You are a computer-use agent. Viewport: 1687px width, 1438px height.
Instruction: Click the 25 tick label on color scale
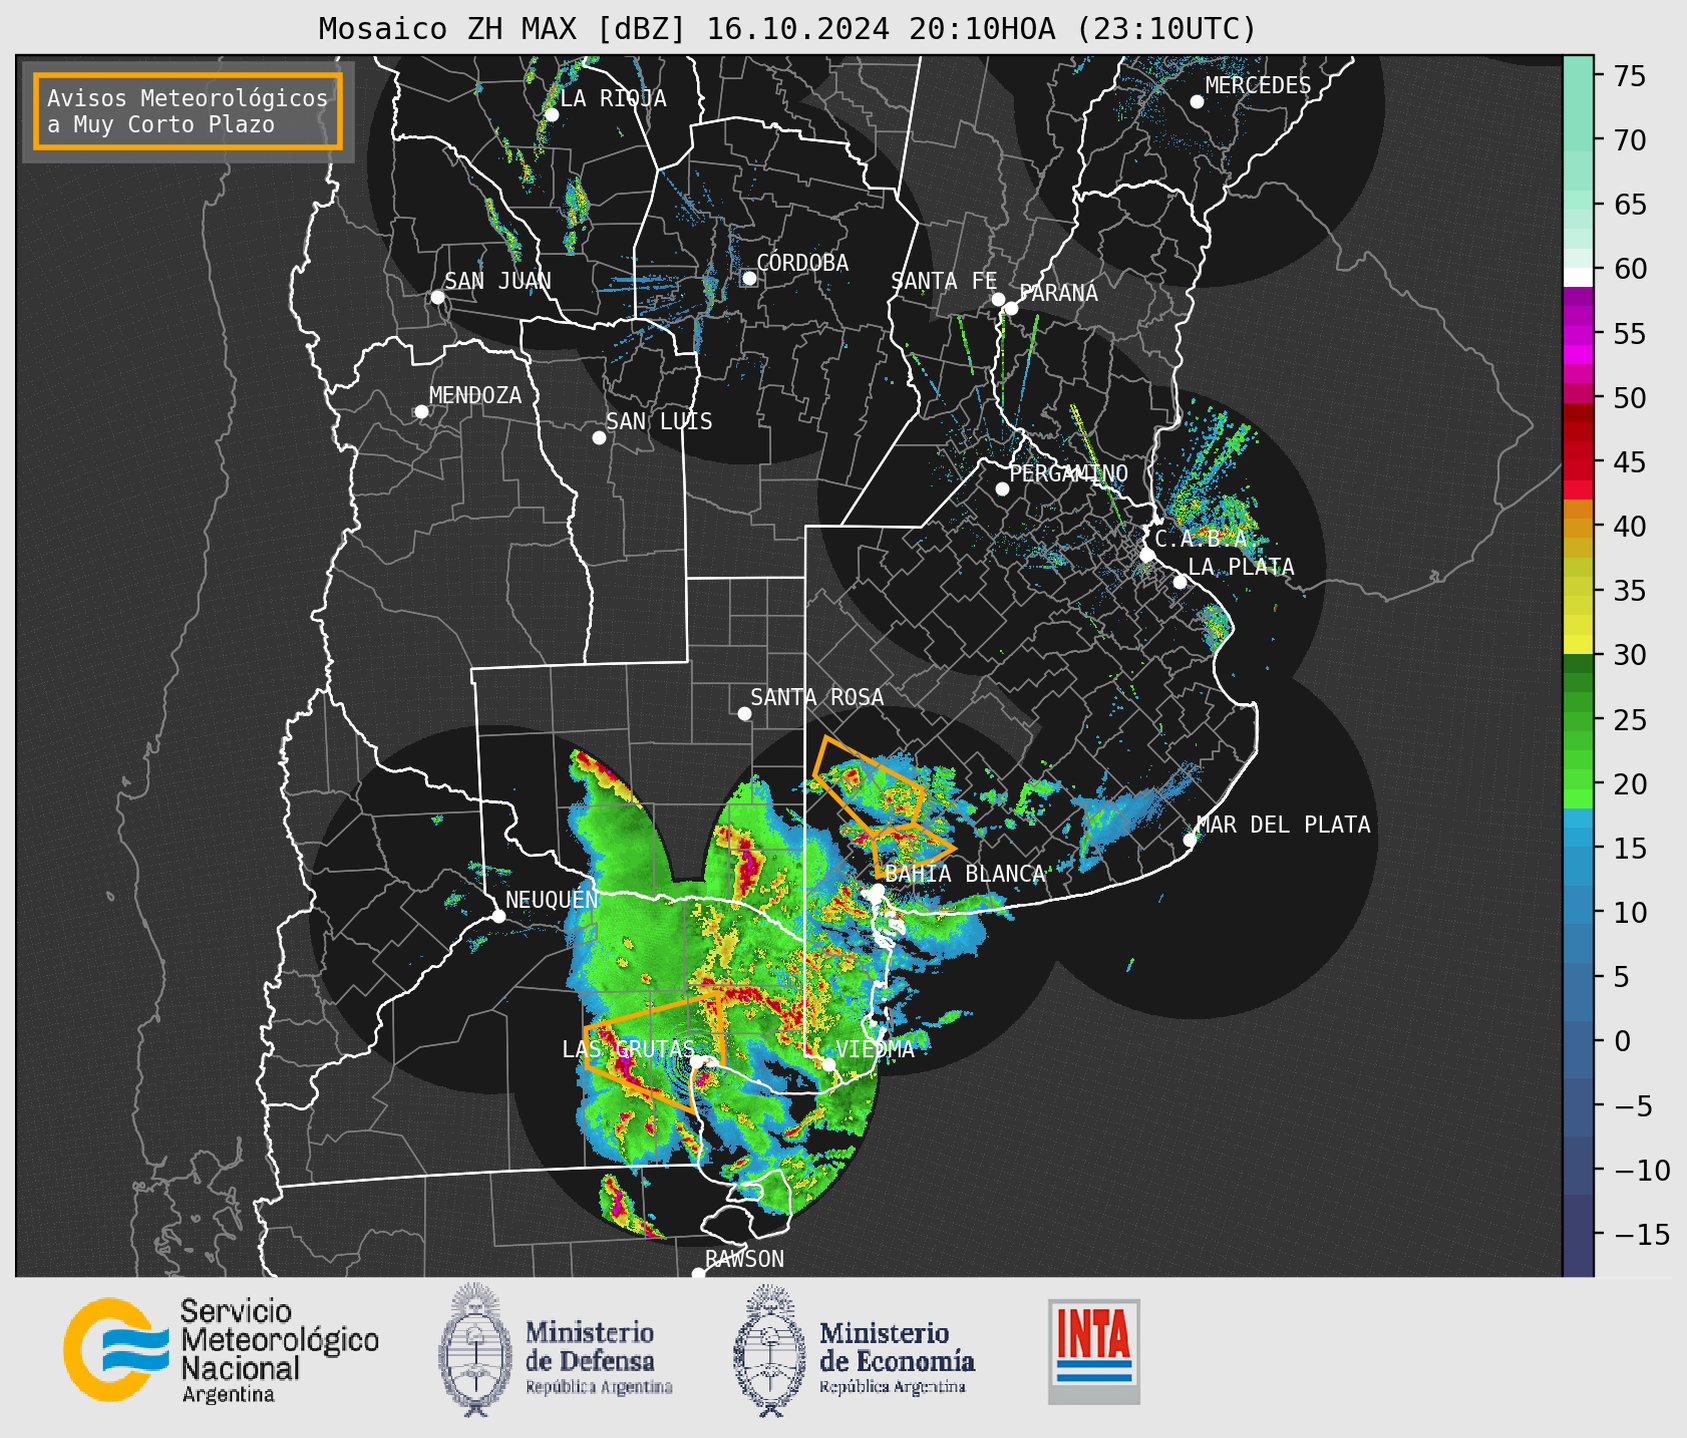tap(1630, 720)
